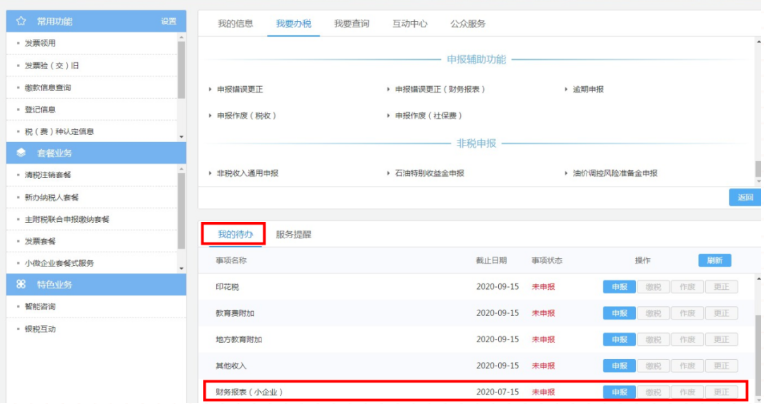
Task: Select the 我的待办 tab
Action: pyautogui.click(x=235, y=234)
